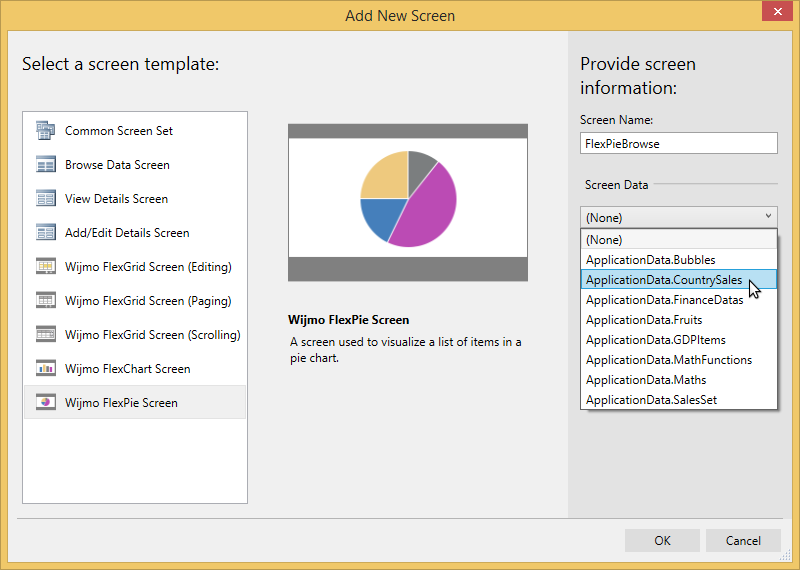Click the Add/Edit Details Screen icon

pos(45,232)
